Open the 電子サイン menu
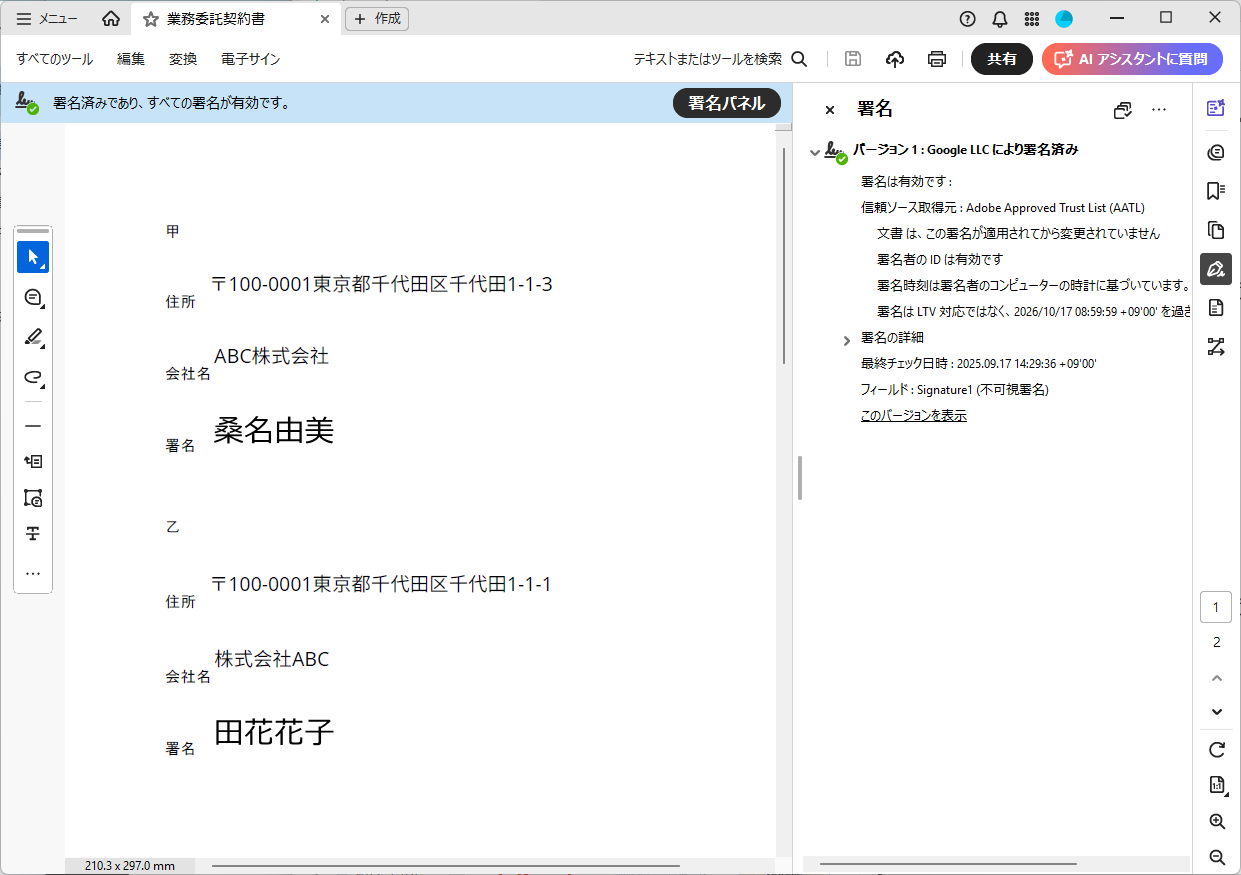The height and width of the screenshot is (875, 1241). (249, 59)
